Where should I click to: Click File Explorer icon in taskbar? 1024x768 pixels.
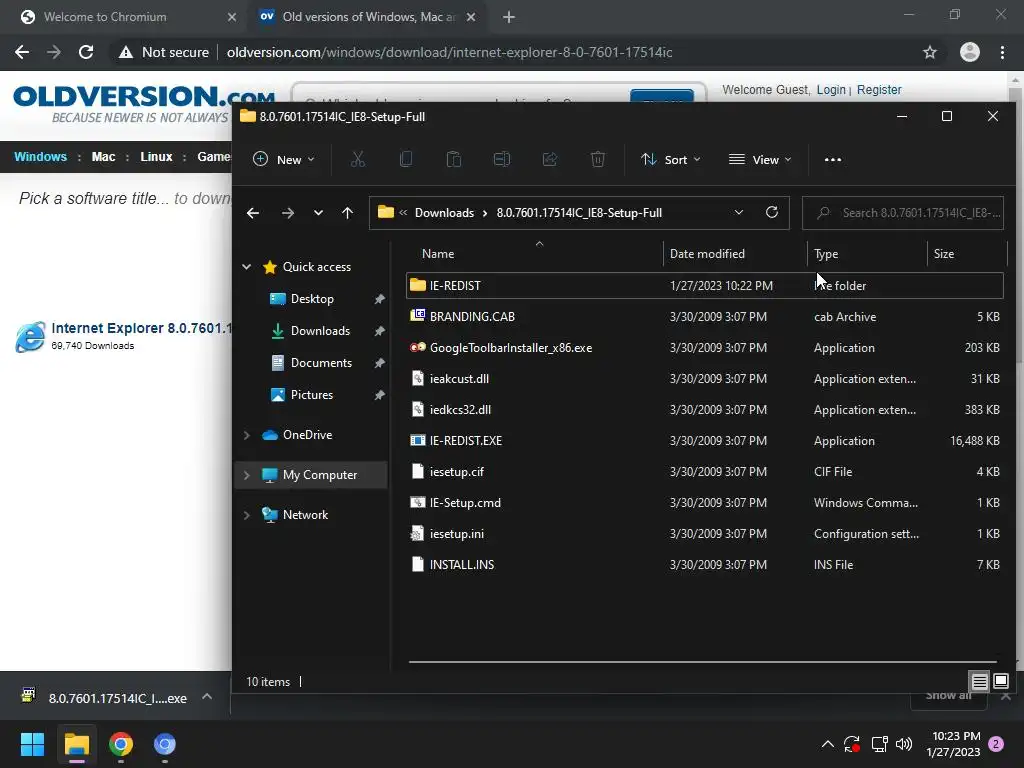(x=76, y=744)
